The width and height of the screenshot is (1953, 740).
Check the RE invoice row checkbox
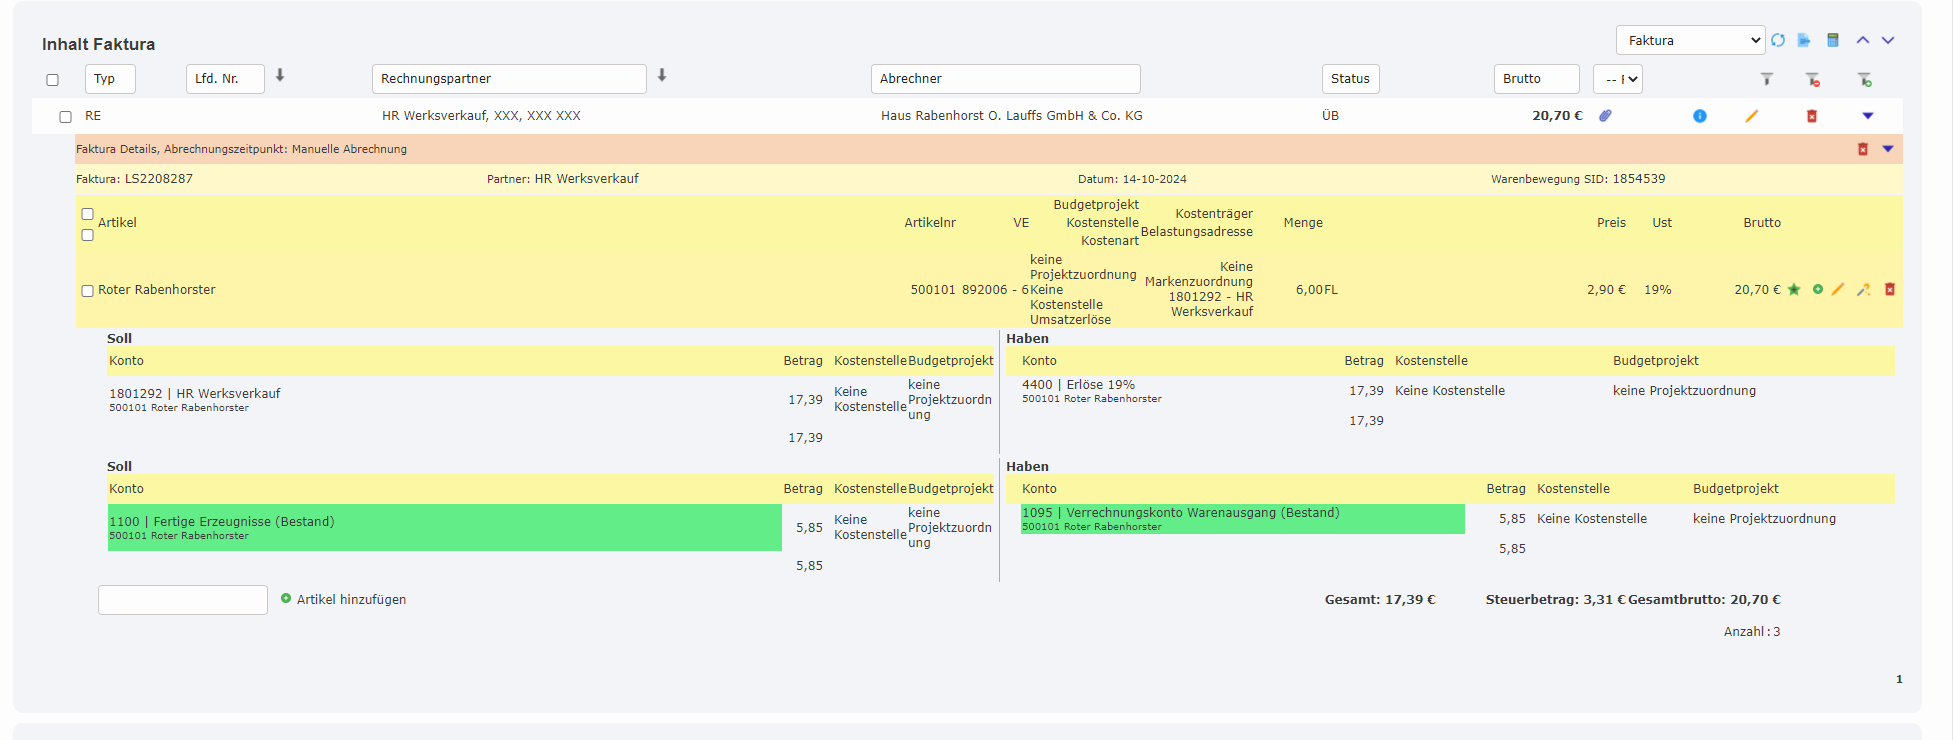[x=66, y=117]
